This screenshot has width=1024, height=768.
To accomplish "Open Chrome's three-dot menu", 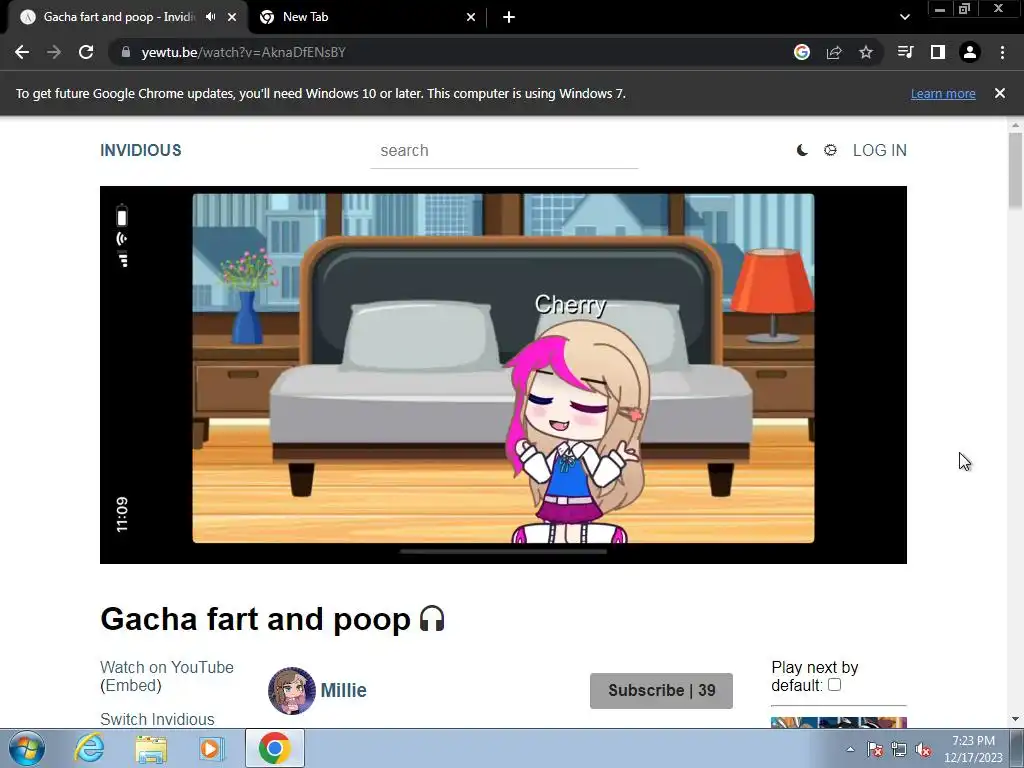I will coord(1002,52).
